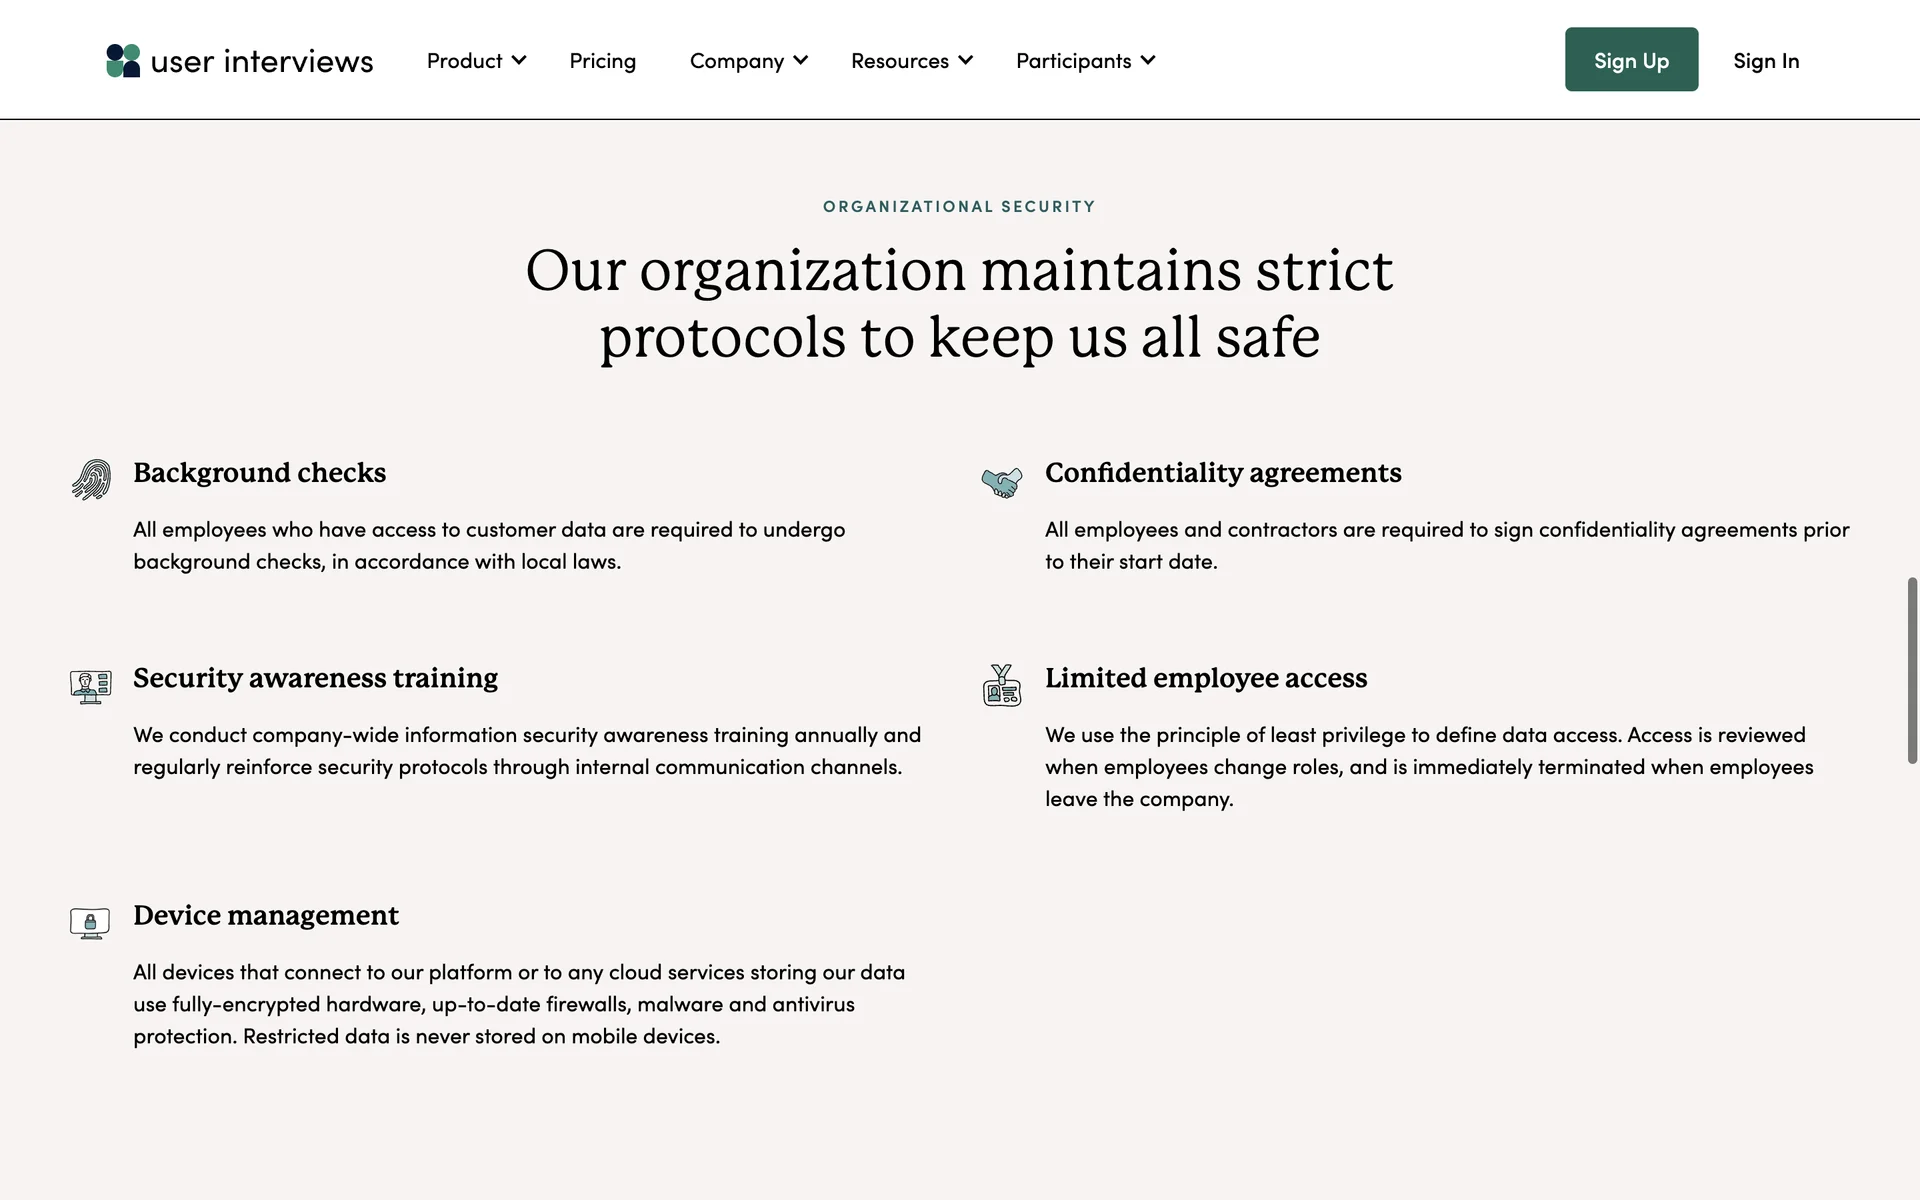The height and width of the screenshot is (1200, 1920).
Task: Open the Resources dropdown arrow
Action: [965, 60]
